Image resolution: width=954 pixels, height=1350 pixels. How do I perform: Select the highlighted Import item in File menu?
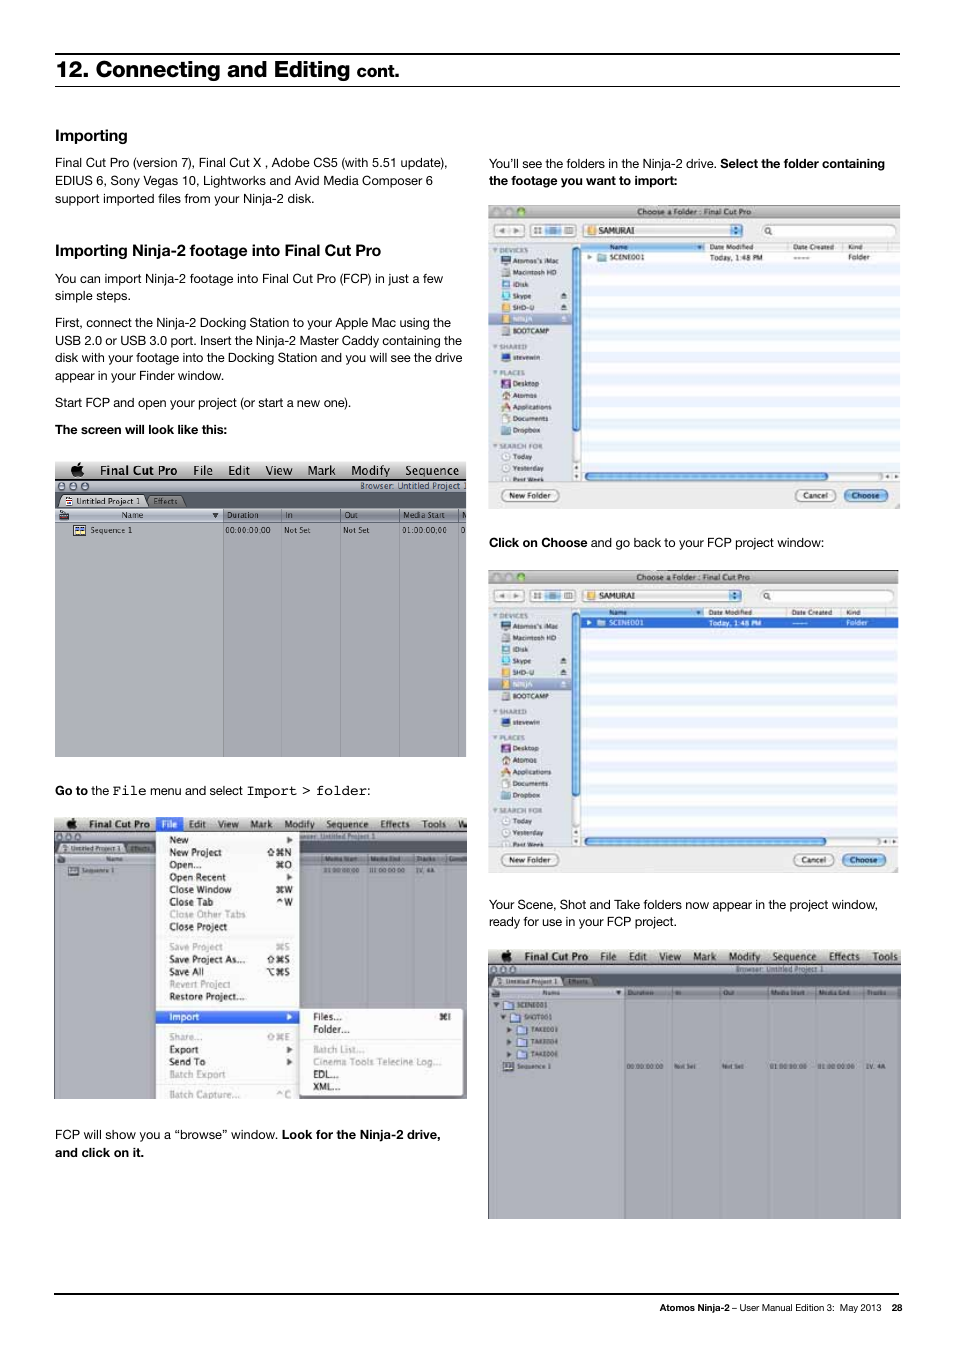226,1017
